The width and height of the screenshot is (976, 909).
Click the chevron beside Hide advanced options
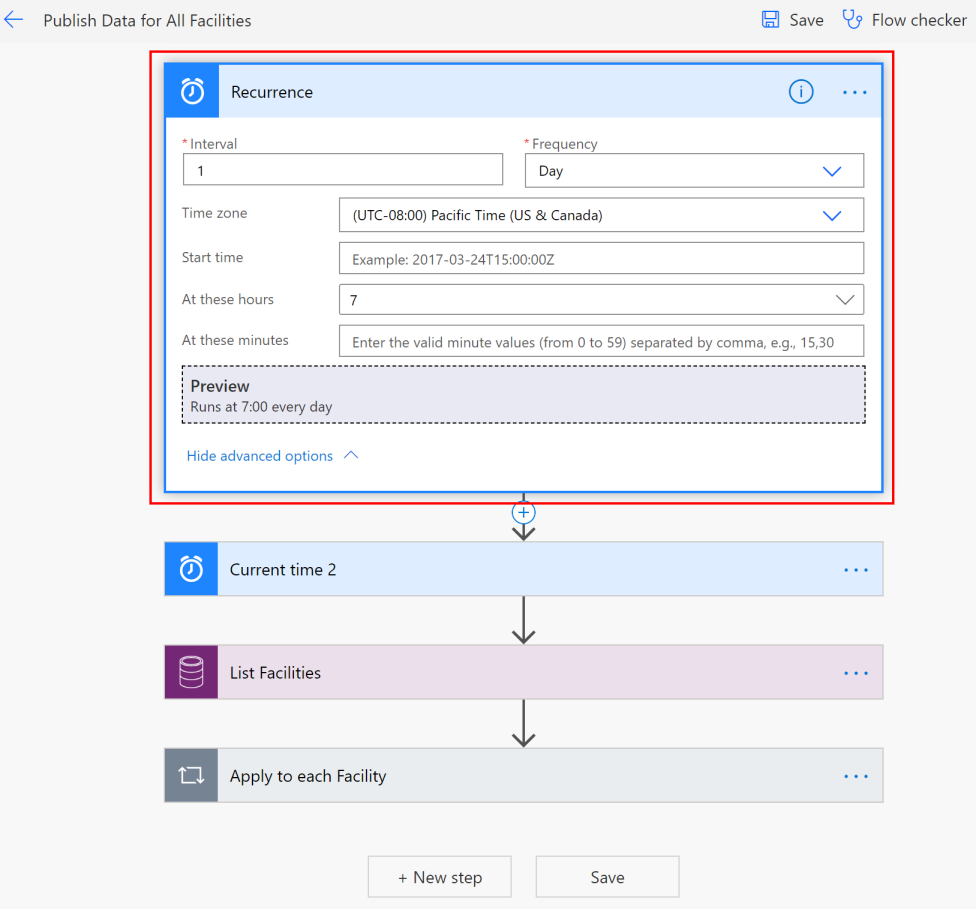[351, 455]
